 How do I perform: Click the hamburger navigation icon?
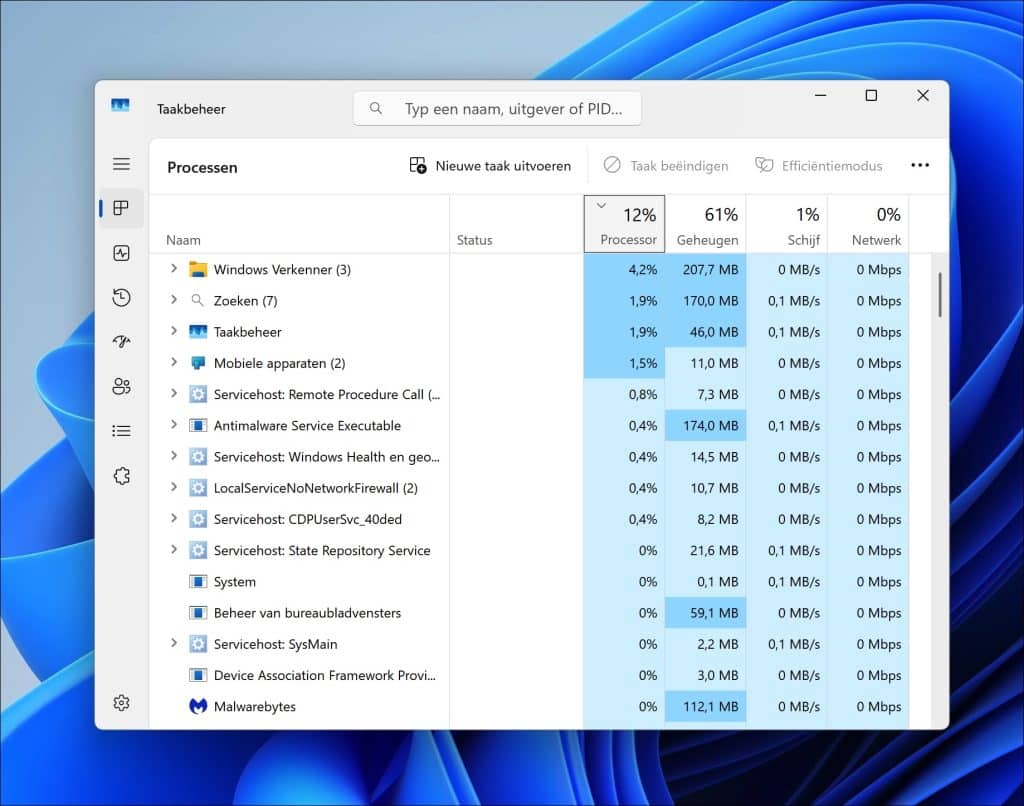click(121, 163)
